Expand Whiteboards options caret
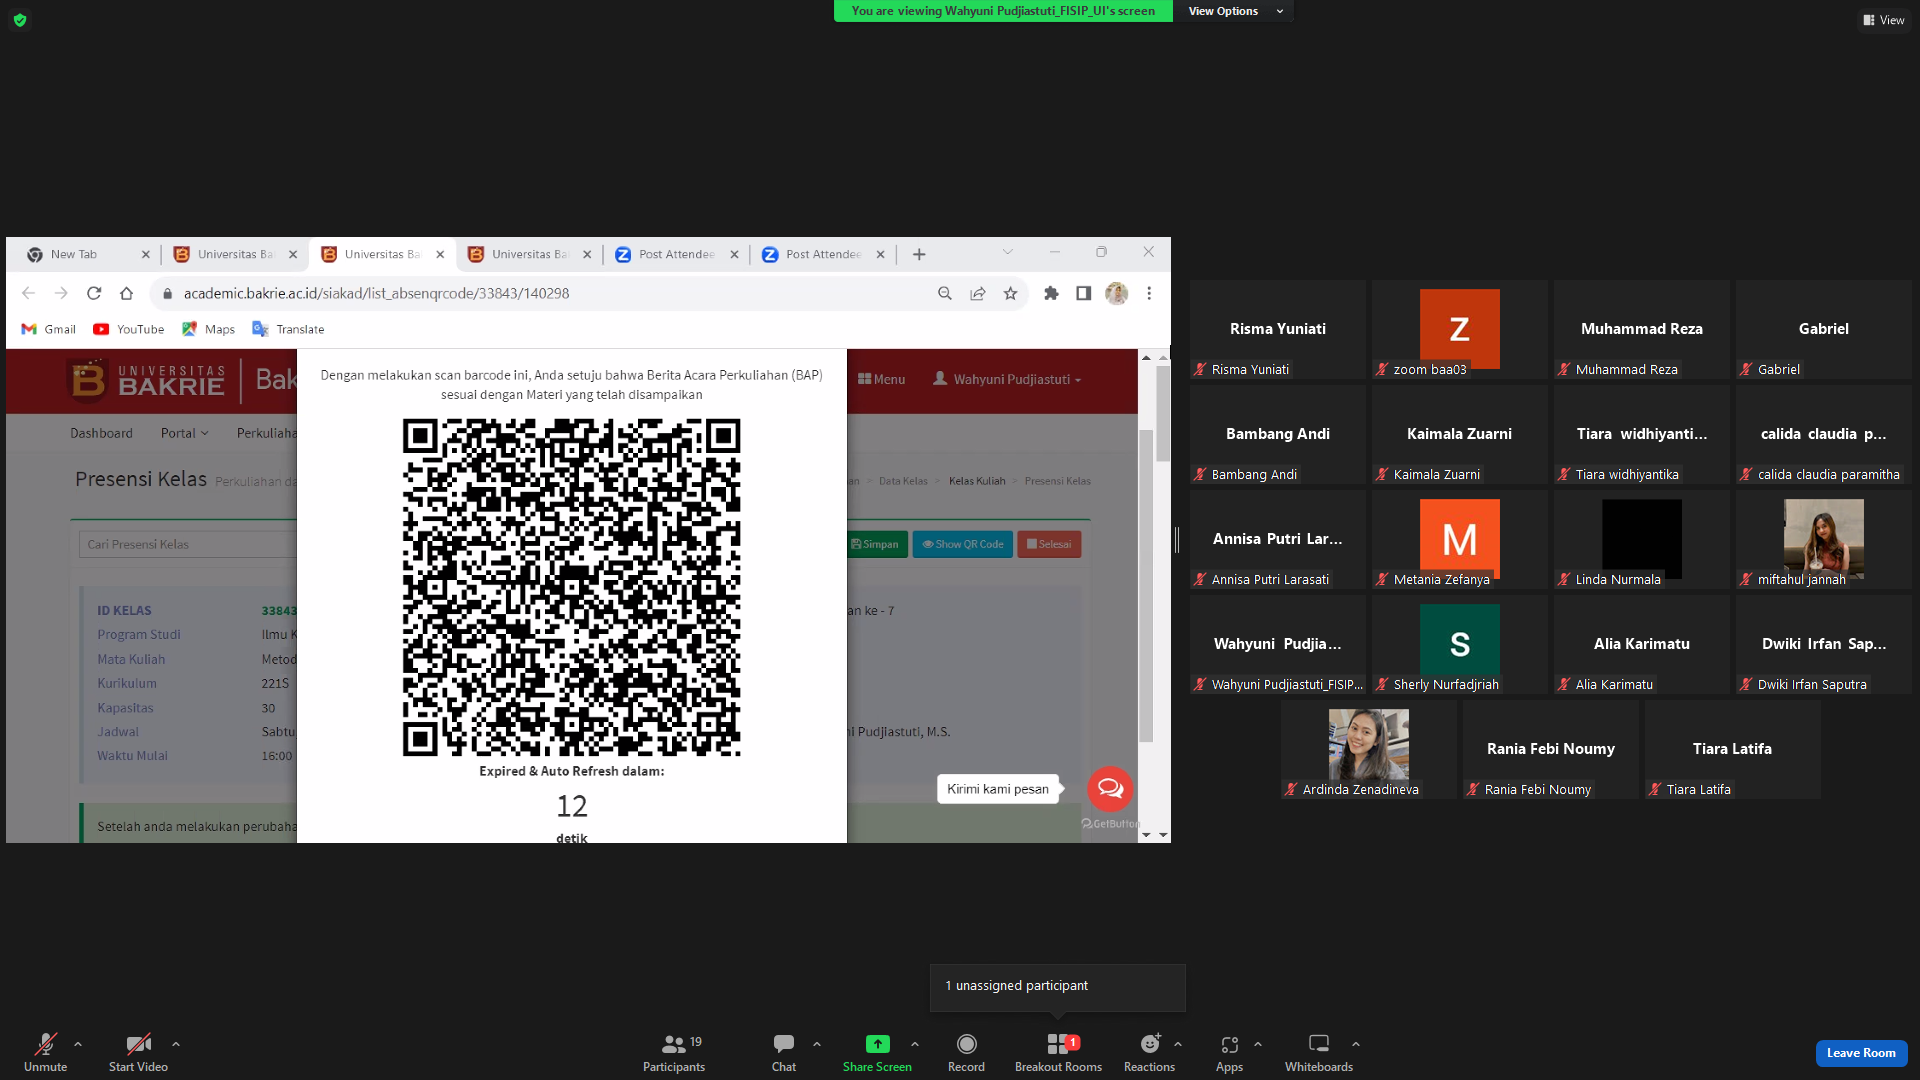The width and height of the screenshot is (1920, 1080). click(1356, 1044)
